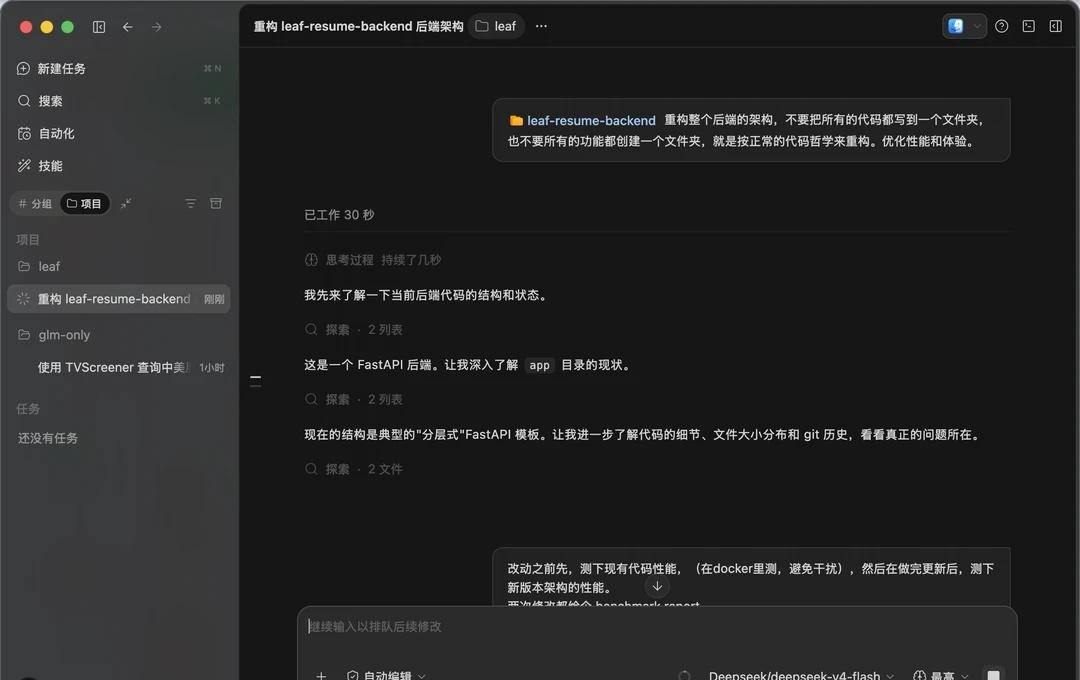Click the plus attach button
Screen dimensions: 1080x680
coord(321,675)
